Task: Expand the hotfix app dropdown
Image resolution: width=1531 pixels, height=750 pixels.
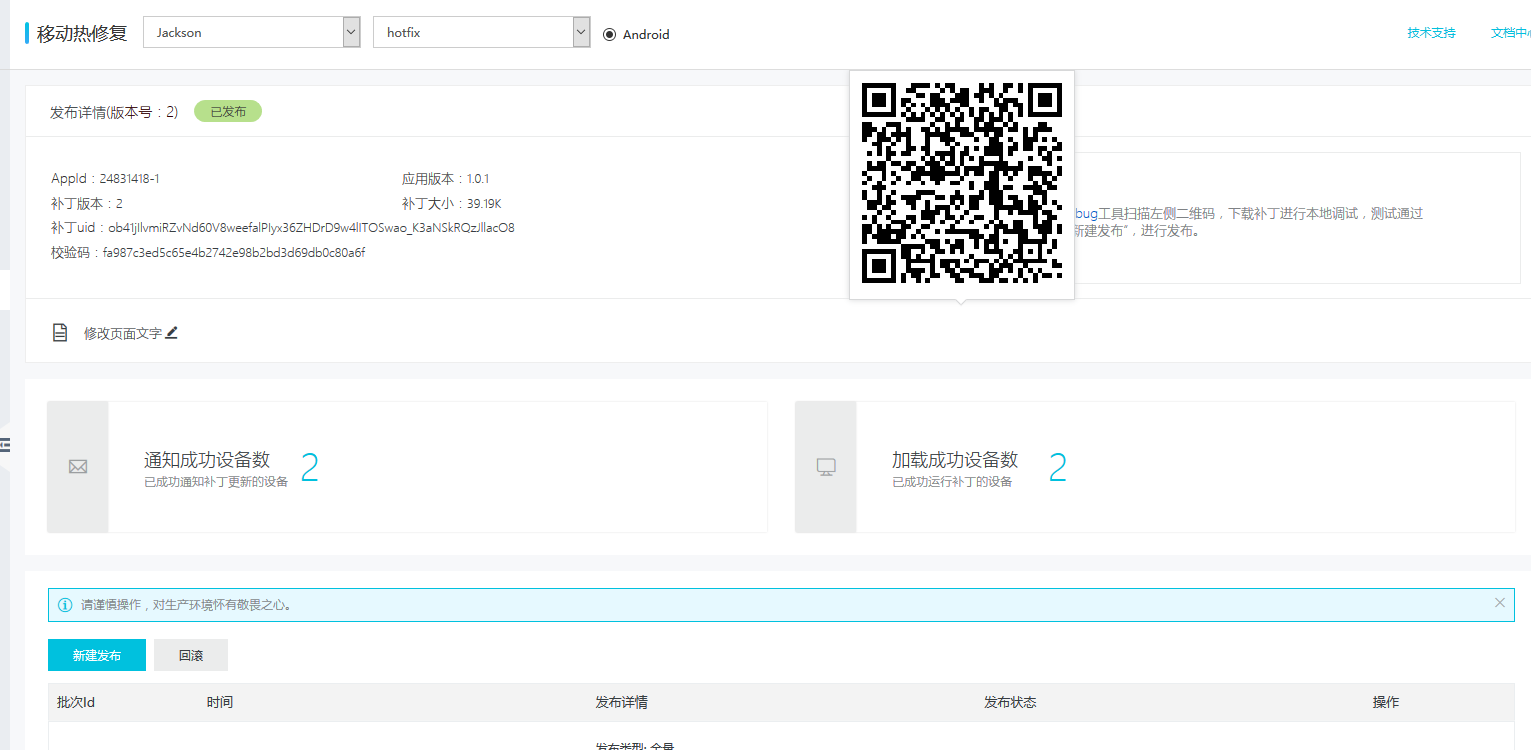Action: tap(481, 32)
